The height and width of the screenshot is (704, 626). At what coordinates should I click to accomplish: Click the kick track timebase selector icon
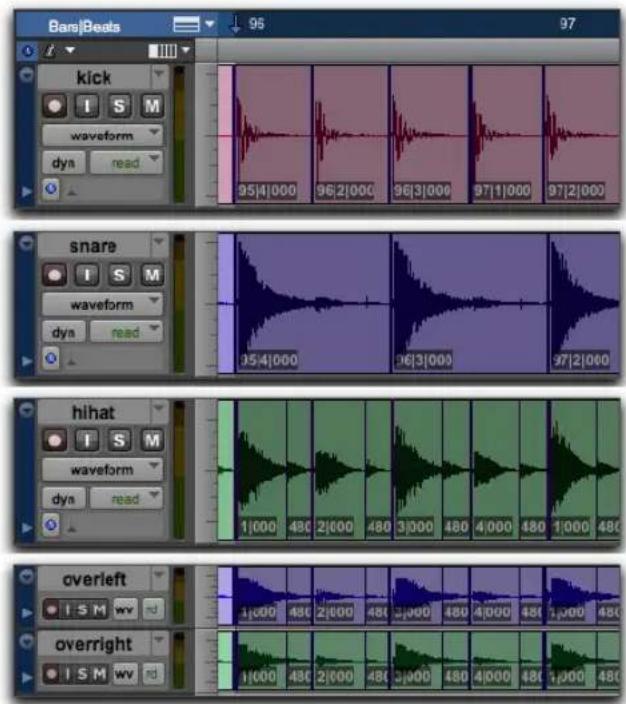51,188
